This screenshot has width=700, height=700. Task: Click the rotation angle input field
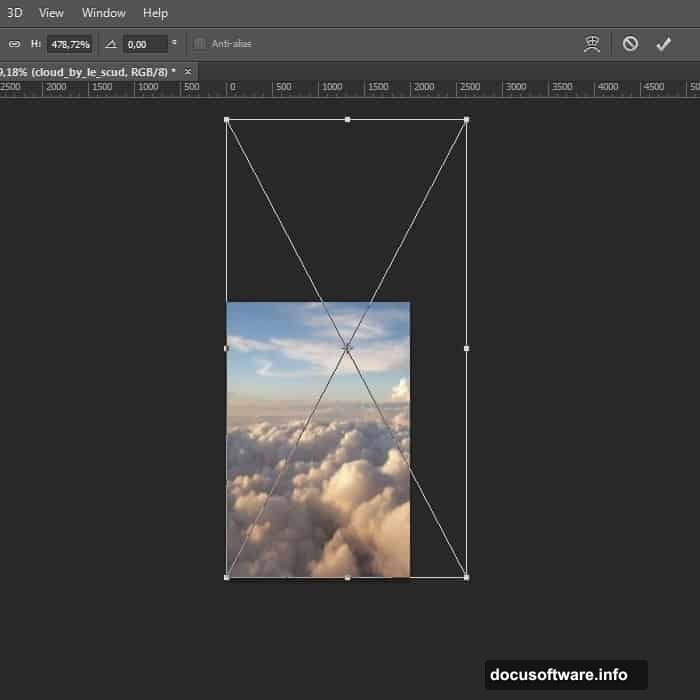pos(145,44)
